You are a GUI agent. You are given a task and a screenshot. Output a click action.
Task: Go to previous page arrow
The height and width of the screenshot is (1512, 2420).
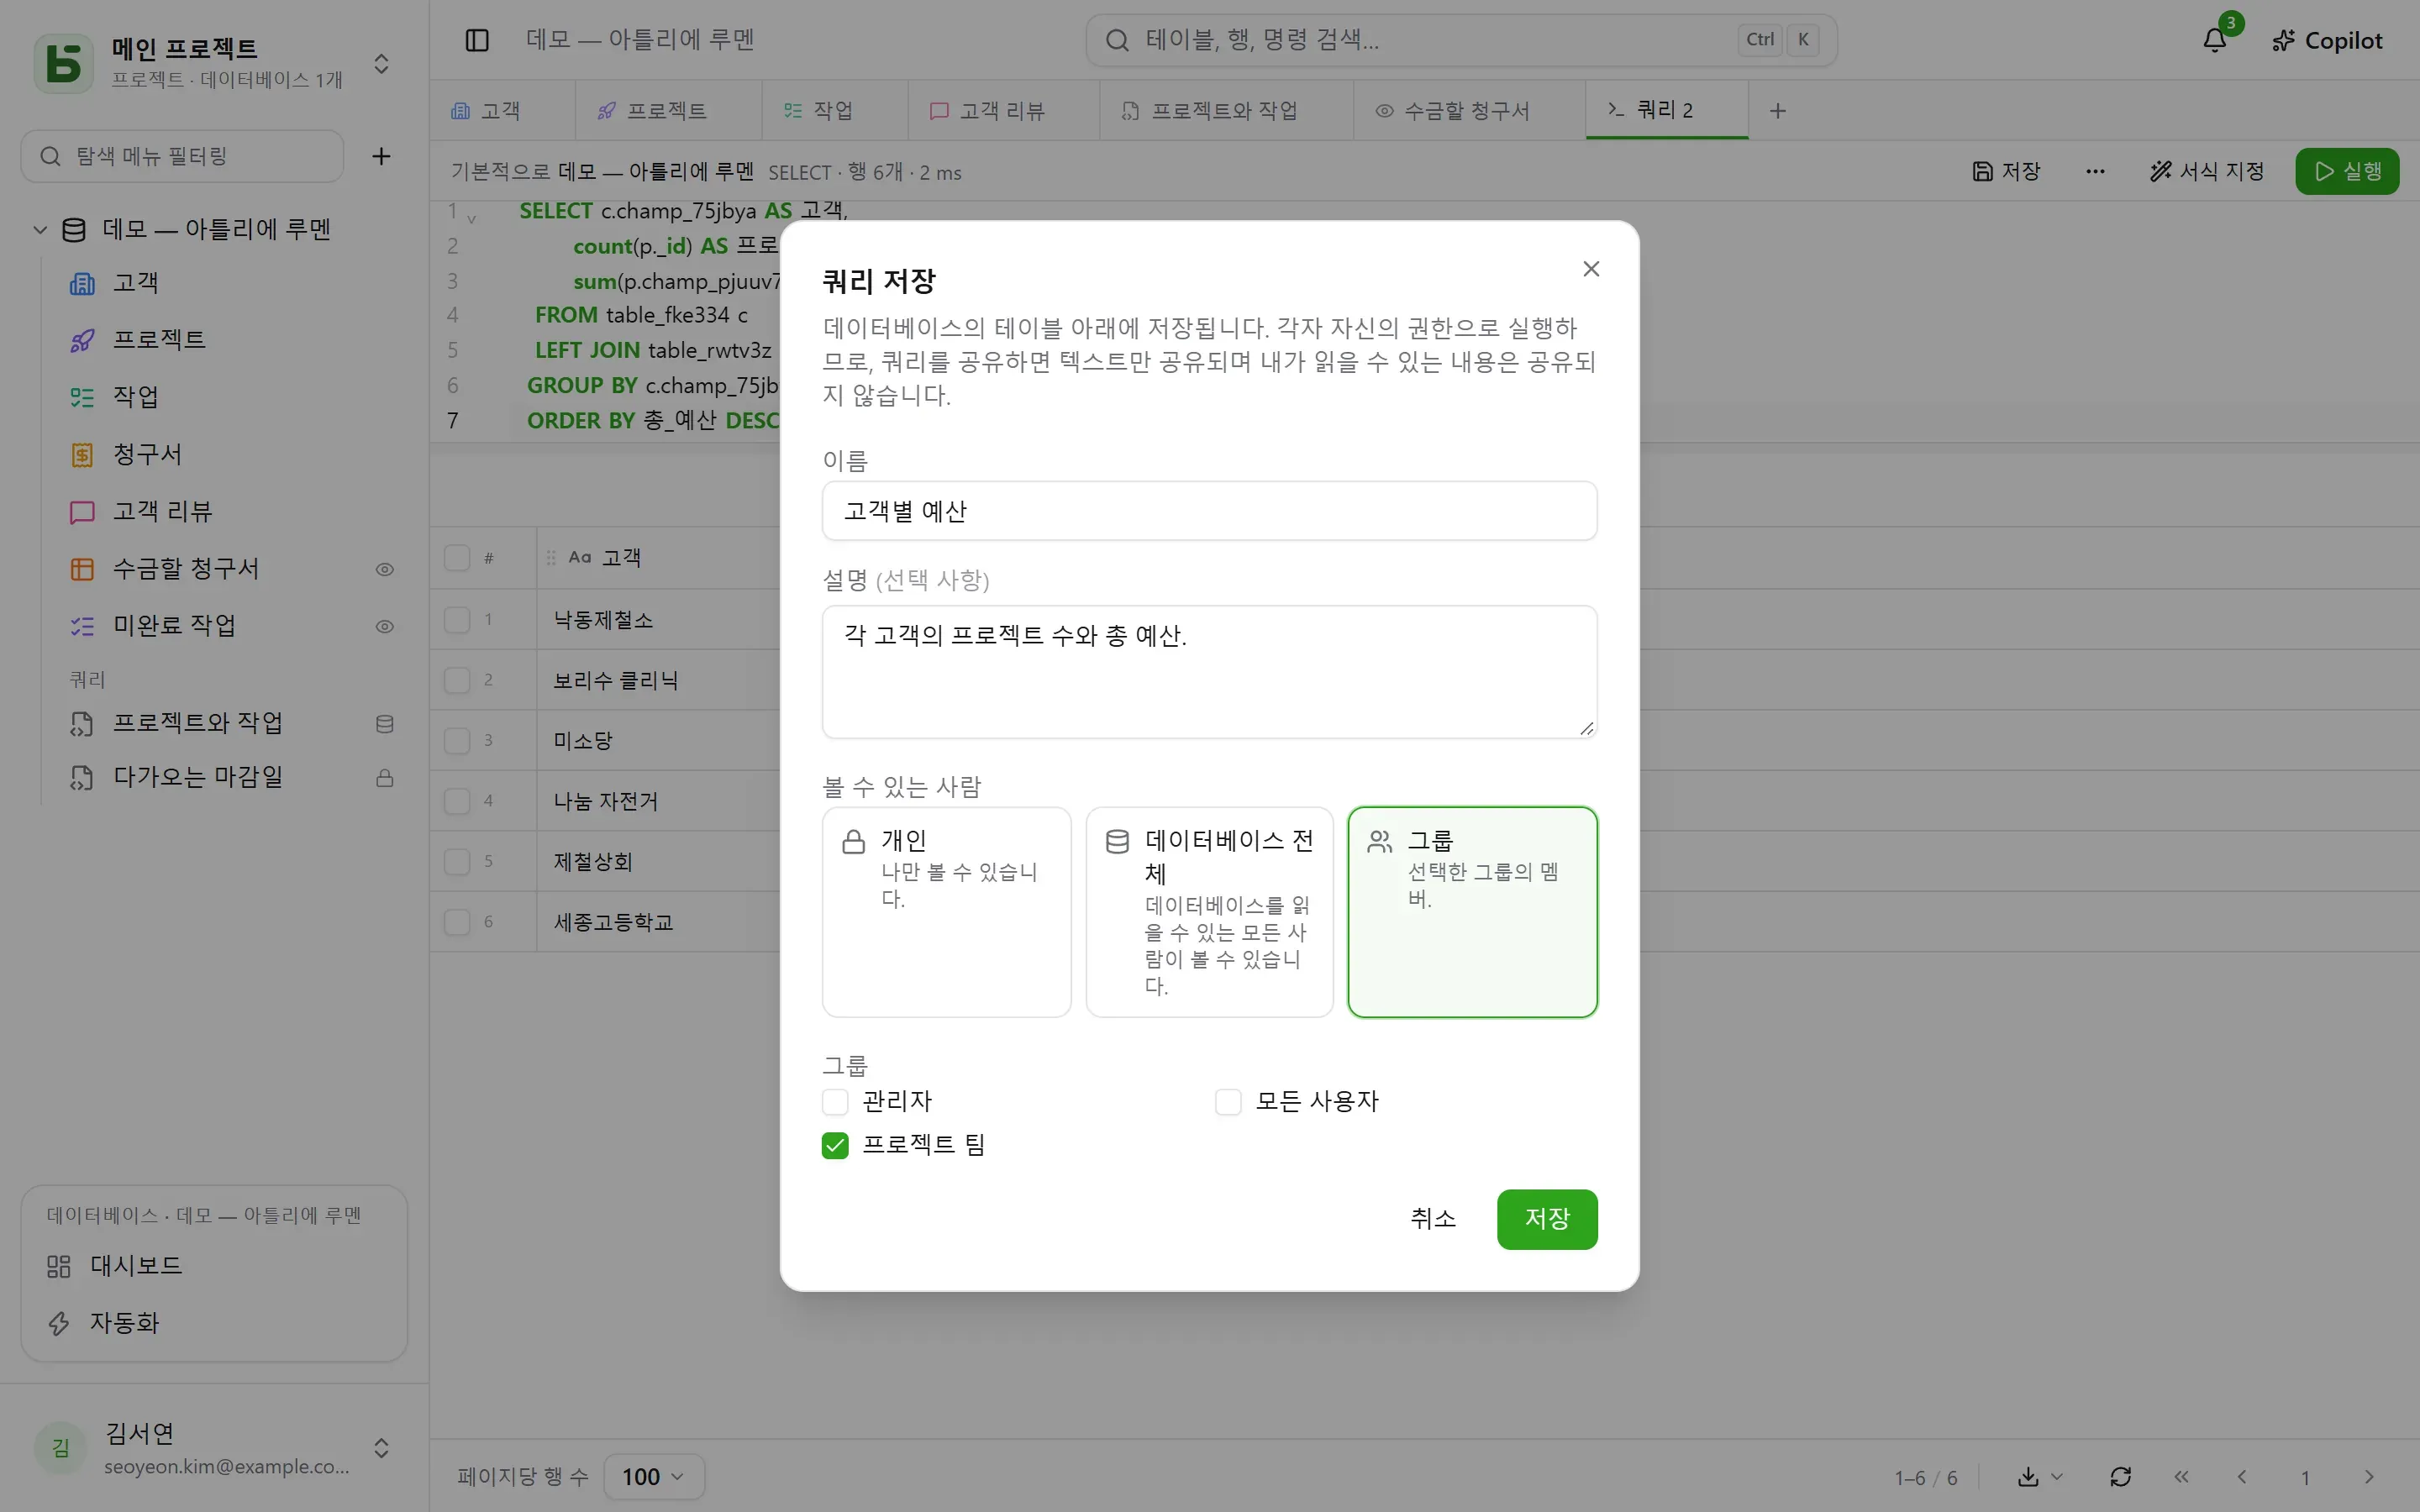pos(2242,1476)
